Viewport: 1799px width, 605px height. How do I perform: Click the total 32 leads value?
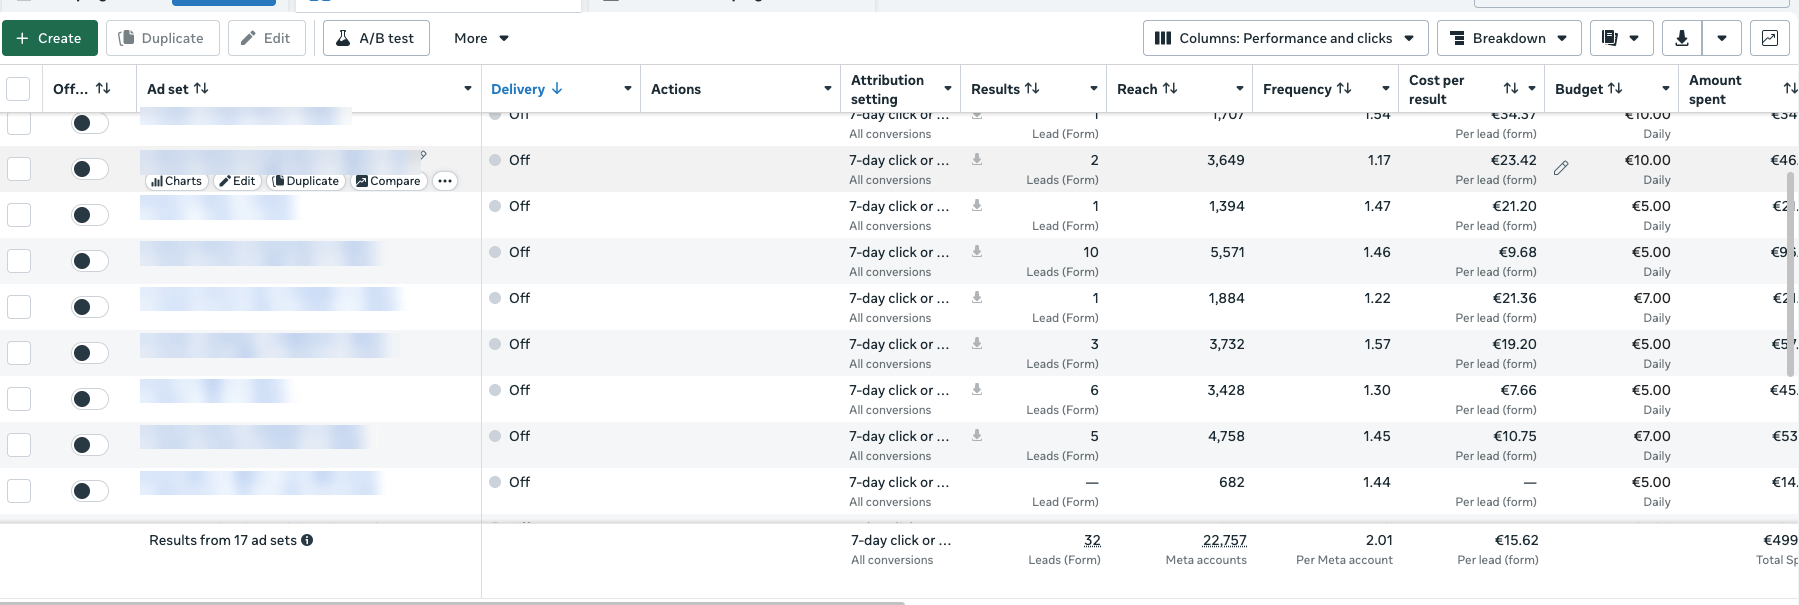coord(1092,540)
